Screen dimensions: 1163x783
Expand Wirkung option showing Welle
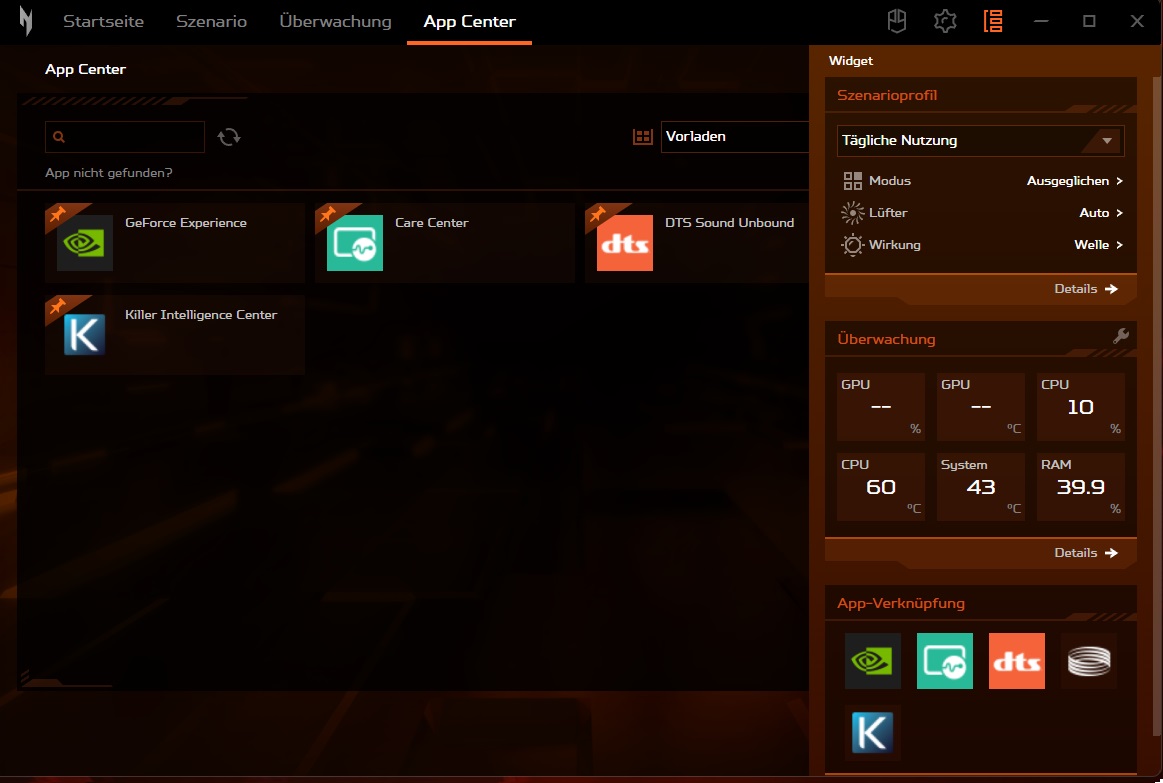1098,245
